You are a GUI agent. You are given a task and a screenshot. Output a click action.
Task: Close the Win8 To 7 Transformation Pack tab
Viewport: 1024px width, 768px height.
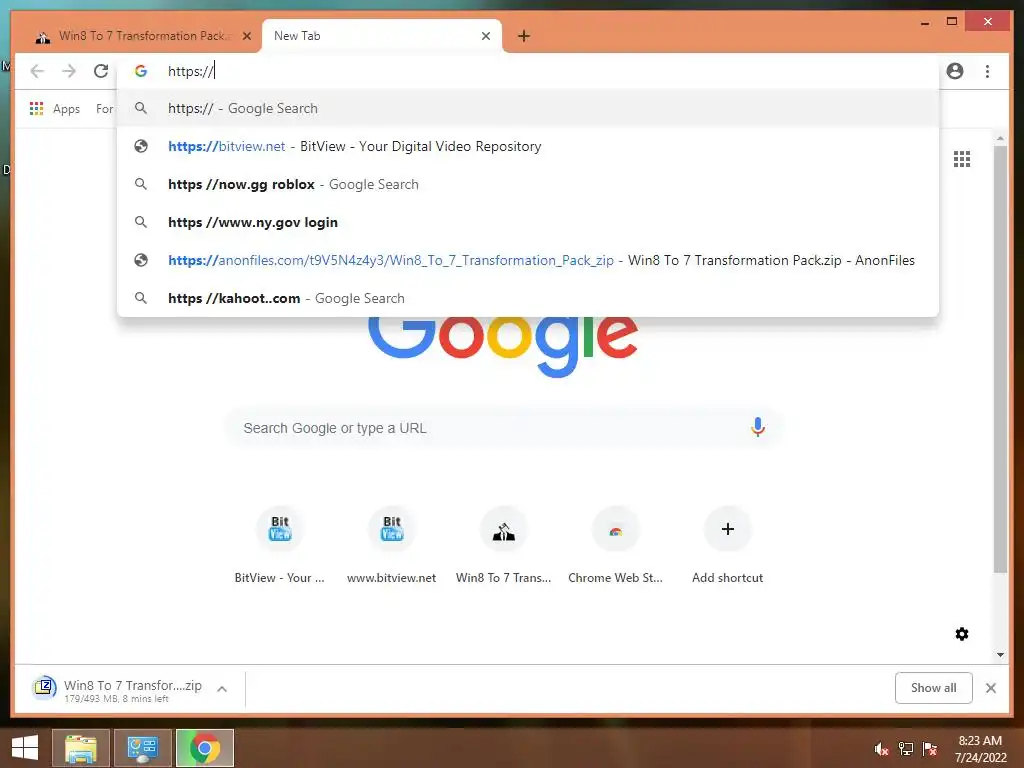point(247,36)
